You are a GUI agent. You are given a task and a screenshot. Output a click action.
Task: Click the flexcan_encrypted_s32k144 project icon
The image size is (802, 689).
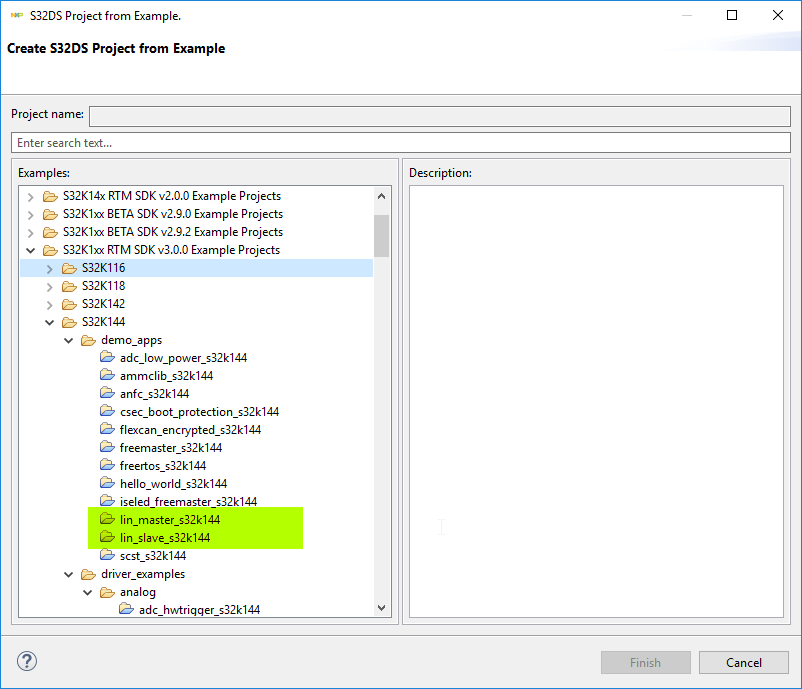coord(107,429)
